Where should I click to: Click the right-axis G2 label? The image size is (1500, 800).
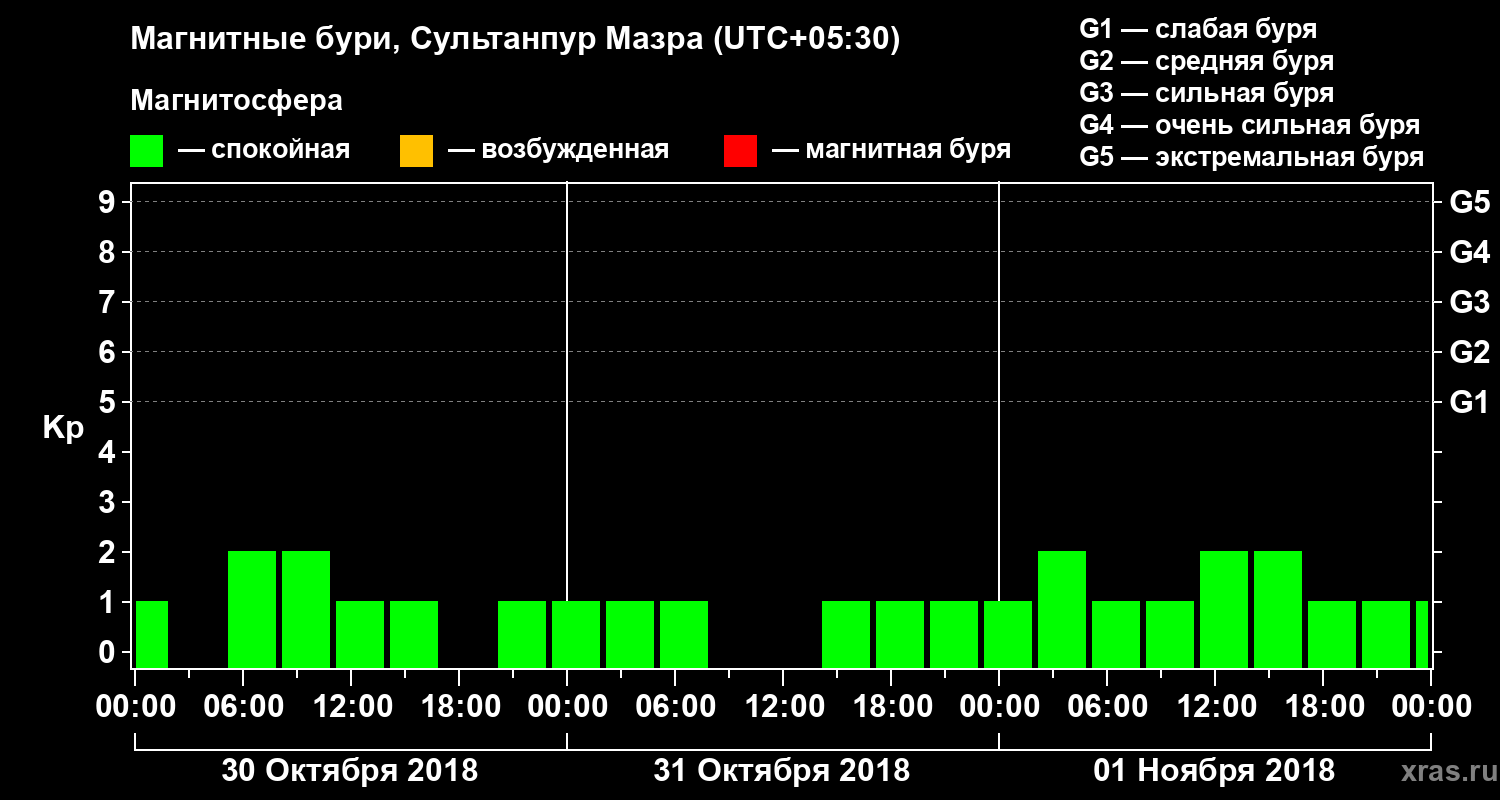tap(1469, 353)
